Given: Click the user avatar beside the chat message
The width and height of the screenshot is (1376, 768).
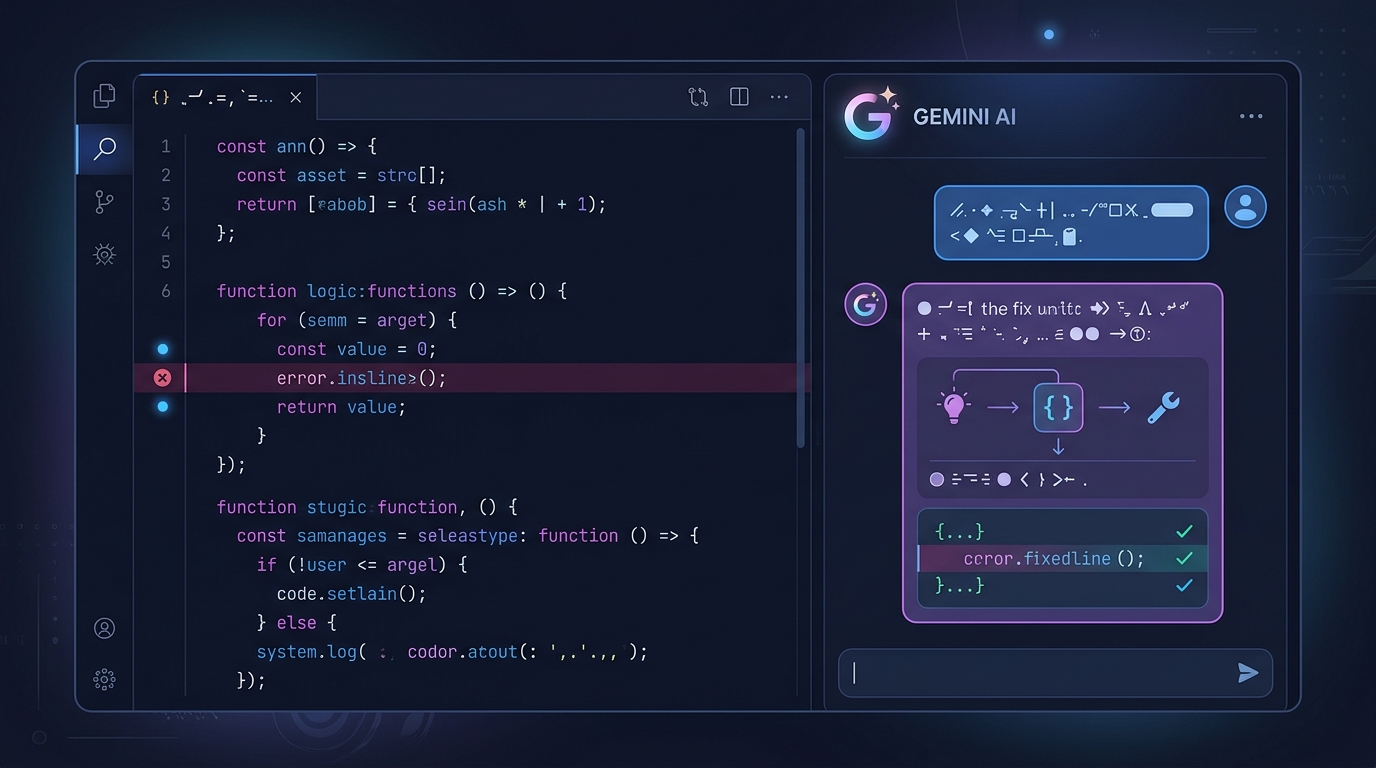Looking at the screenshot, I should point(1245,207).
